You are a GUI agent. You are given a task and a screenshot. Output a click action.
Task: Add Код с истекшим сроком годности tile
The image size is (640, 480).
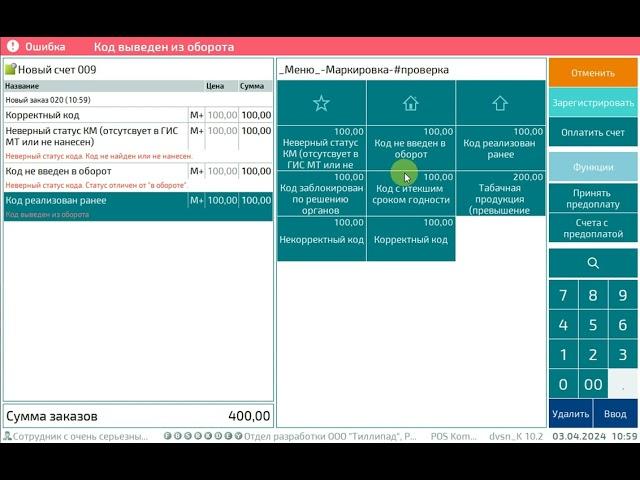tap(411, 193)
